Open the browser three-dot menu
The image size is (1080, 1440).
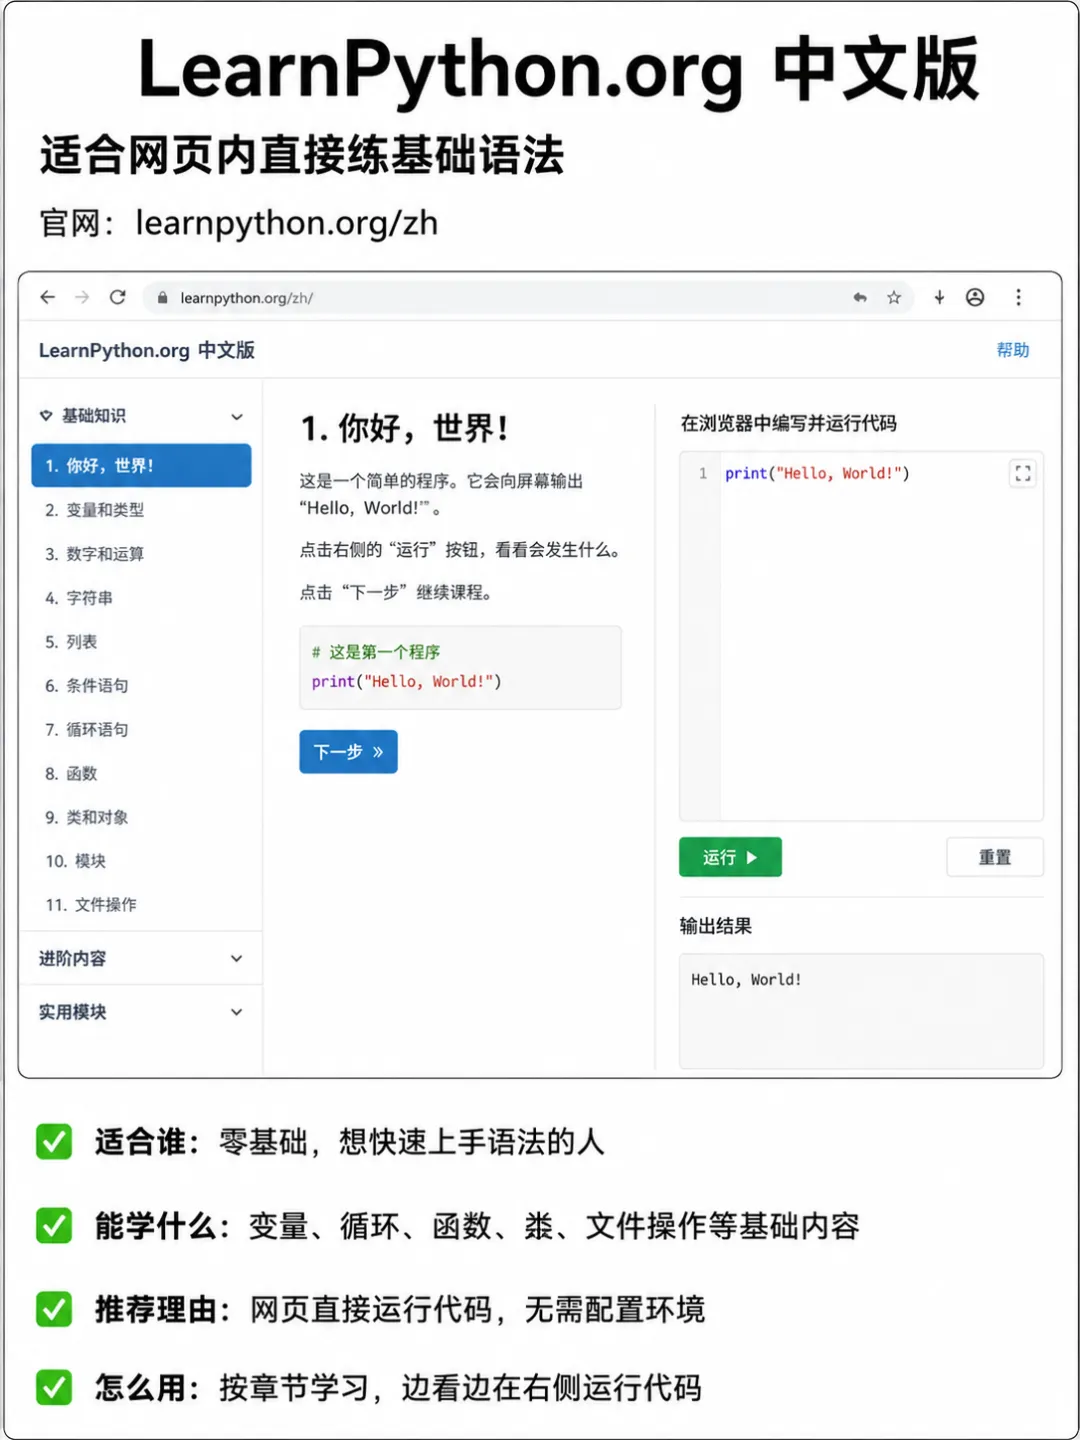[x=1018, y=297]
